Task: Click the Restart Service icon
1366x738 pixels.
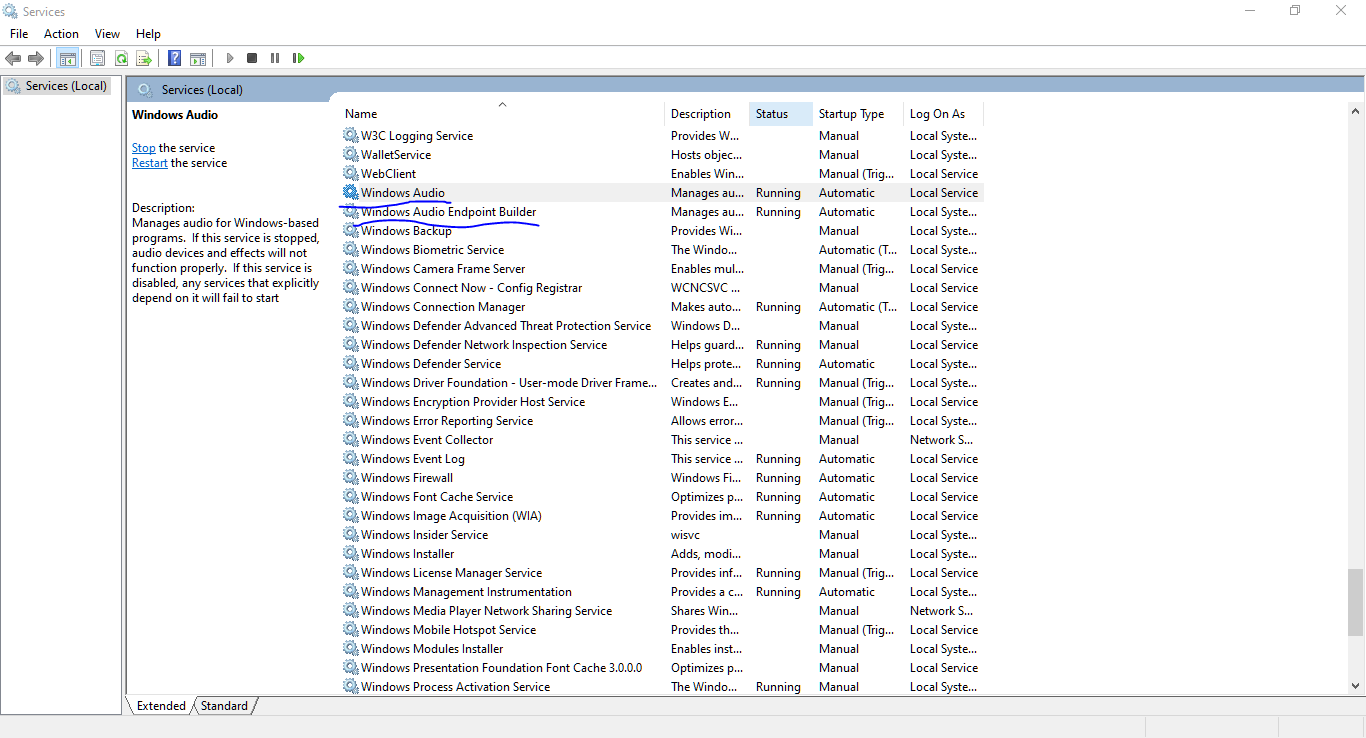Action: click(x=298, y=58)
